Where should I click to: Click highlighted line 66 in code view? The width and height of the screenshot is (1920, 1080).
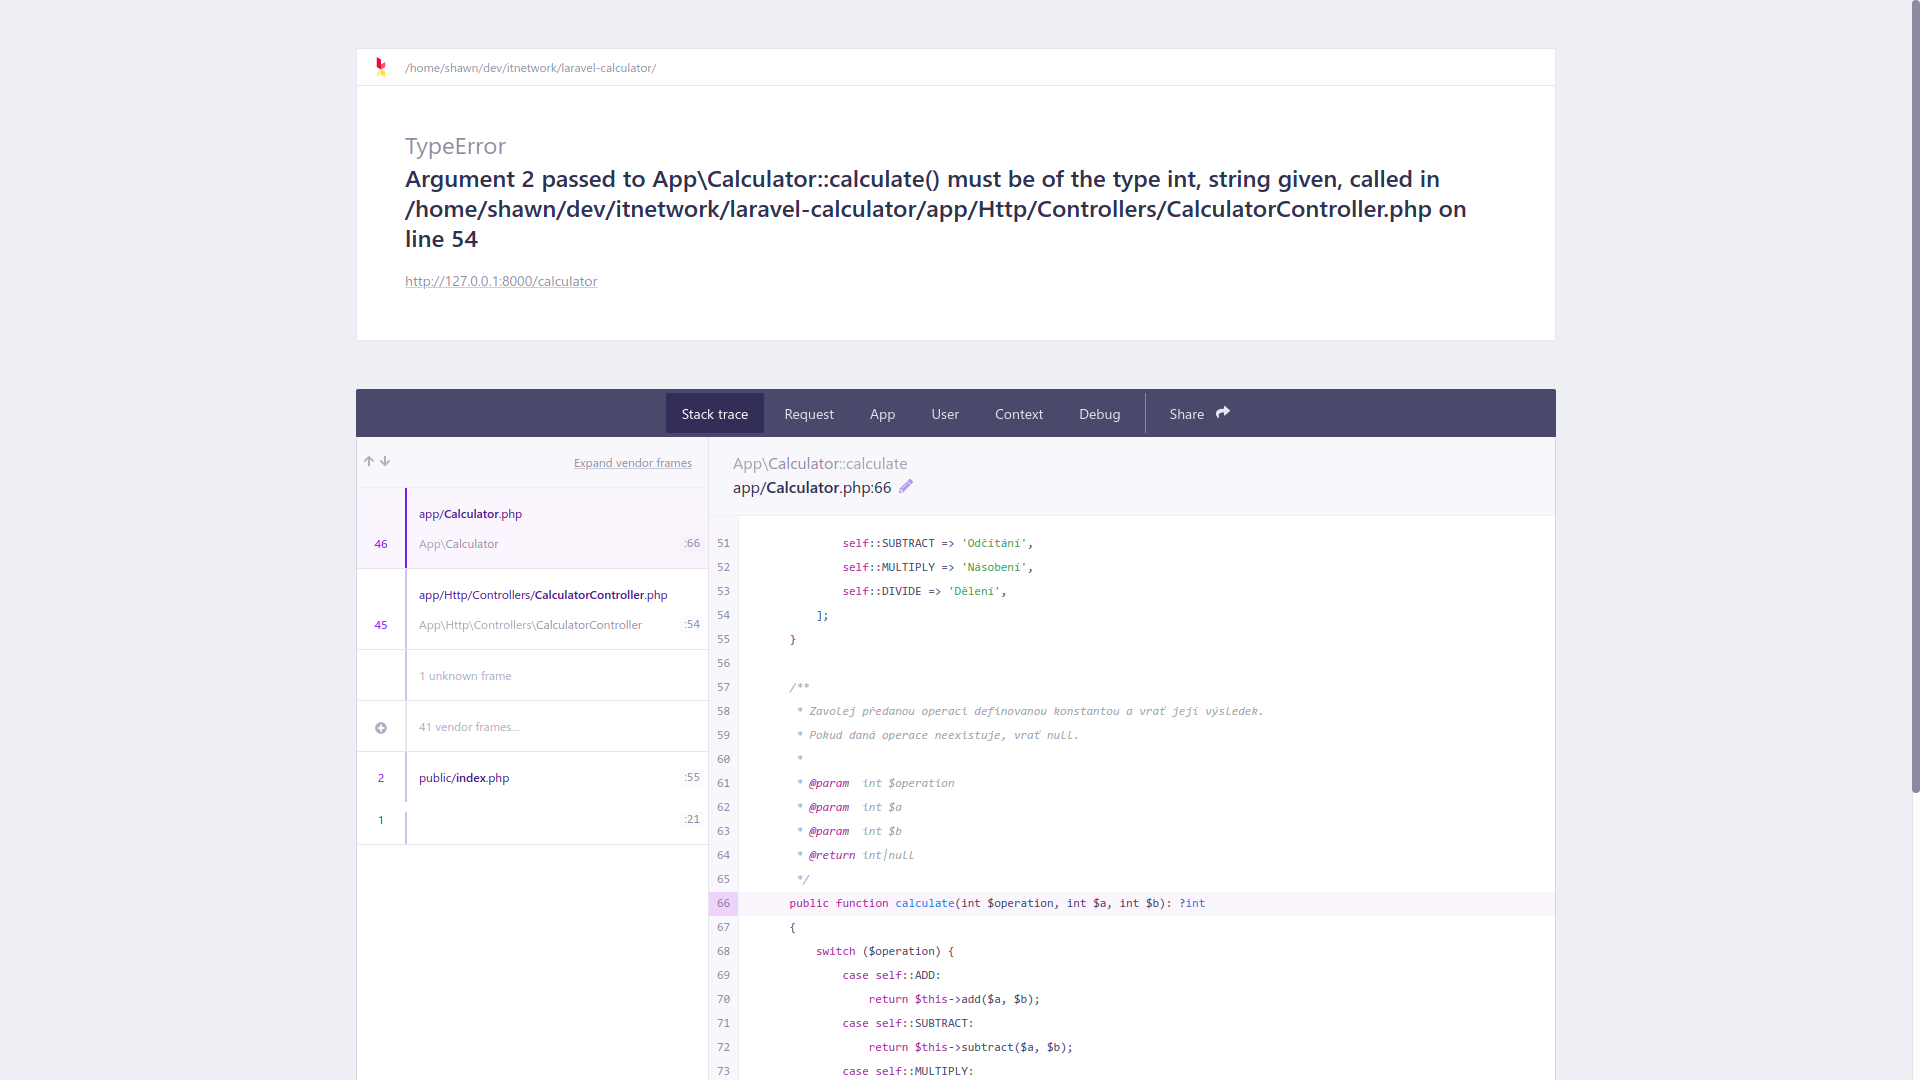[x=1000, y=903]
